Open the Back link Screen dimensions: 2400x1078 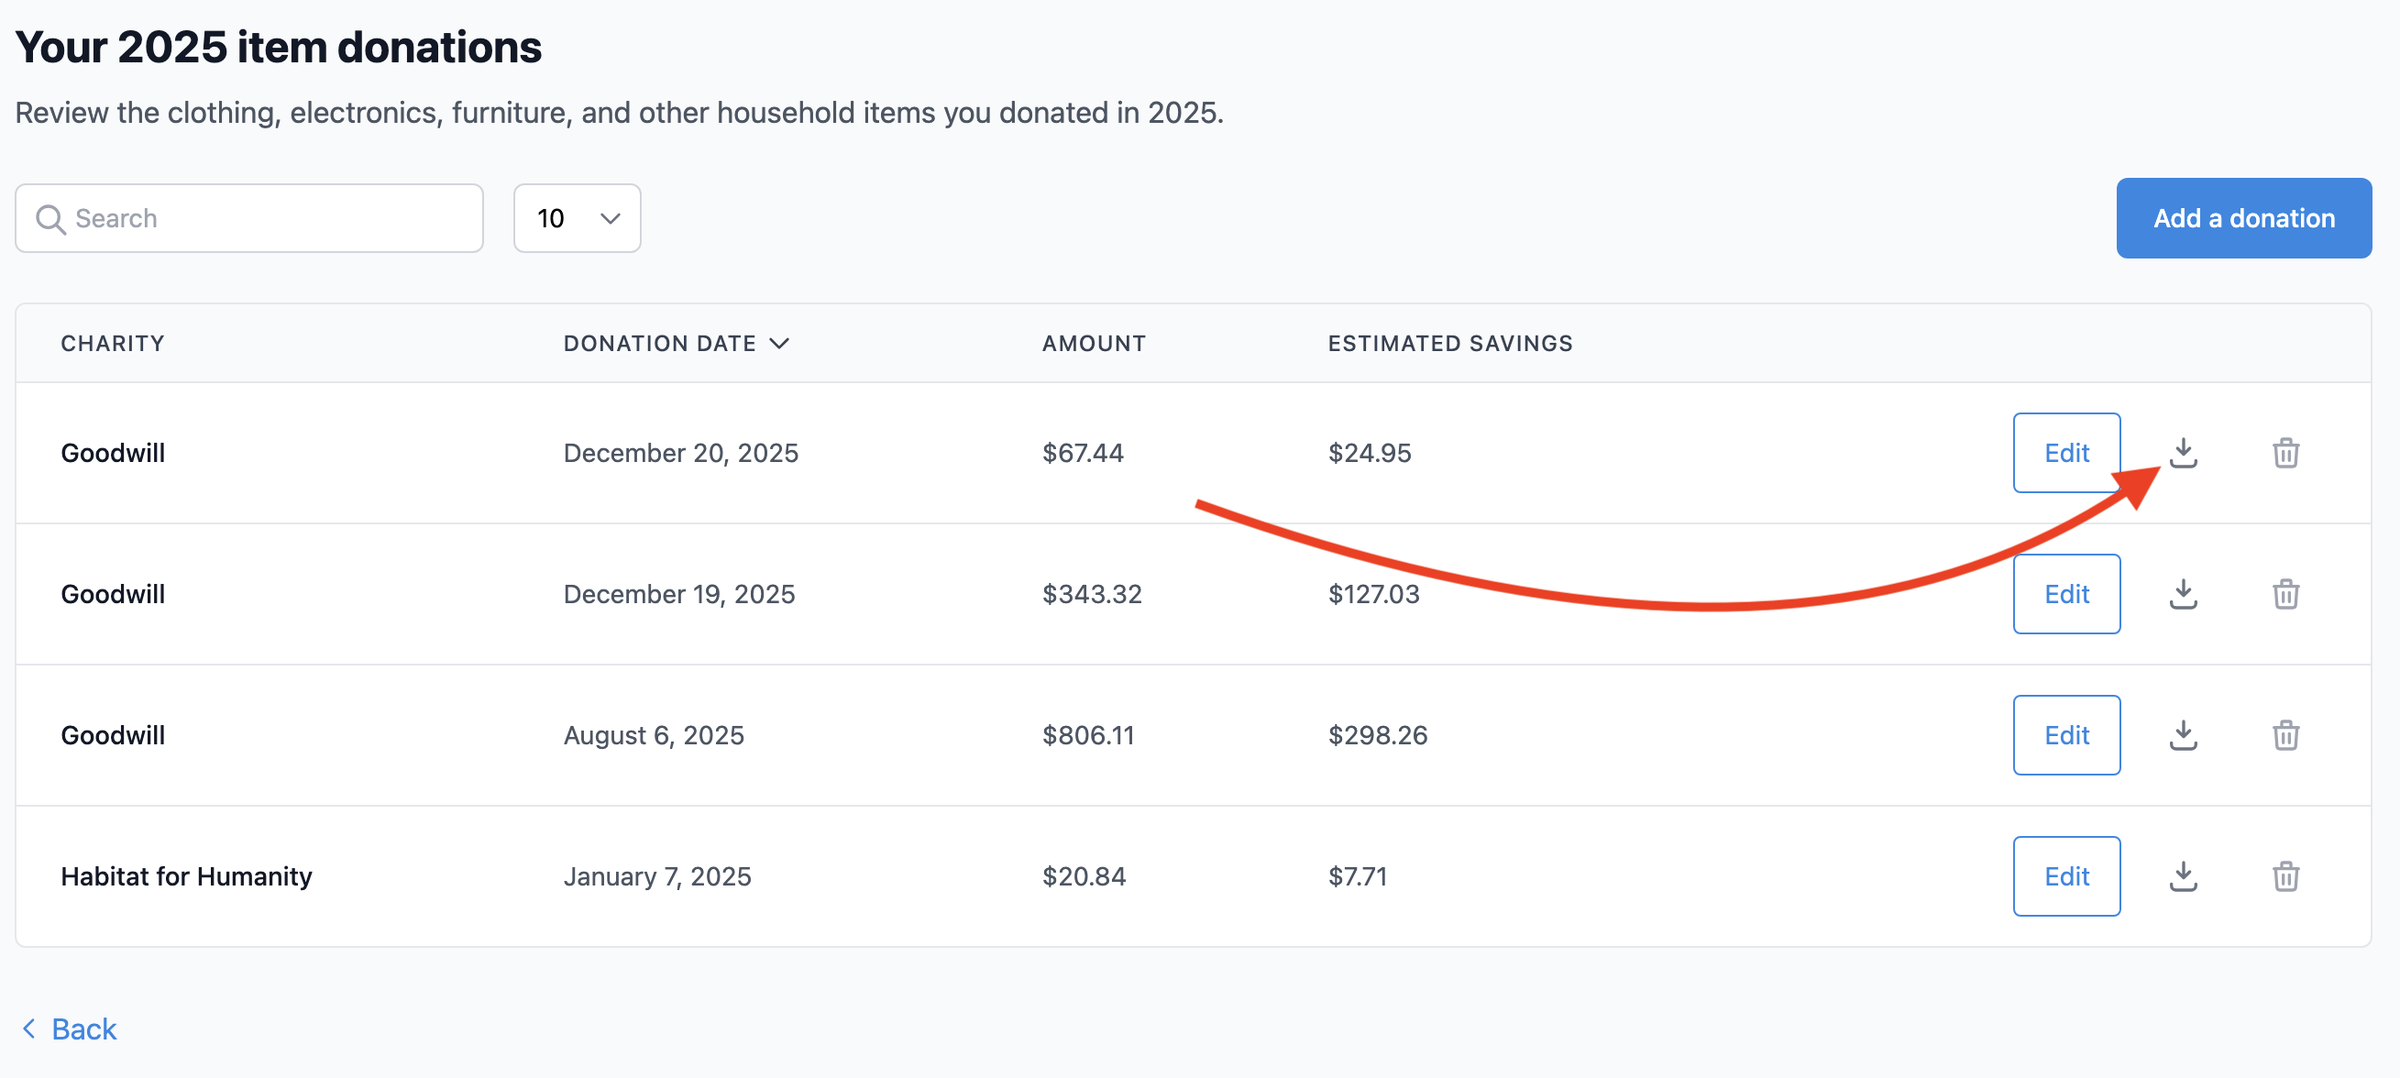pos(84,1028)
